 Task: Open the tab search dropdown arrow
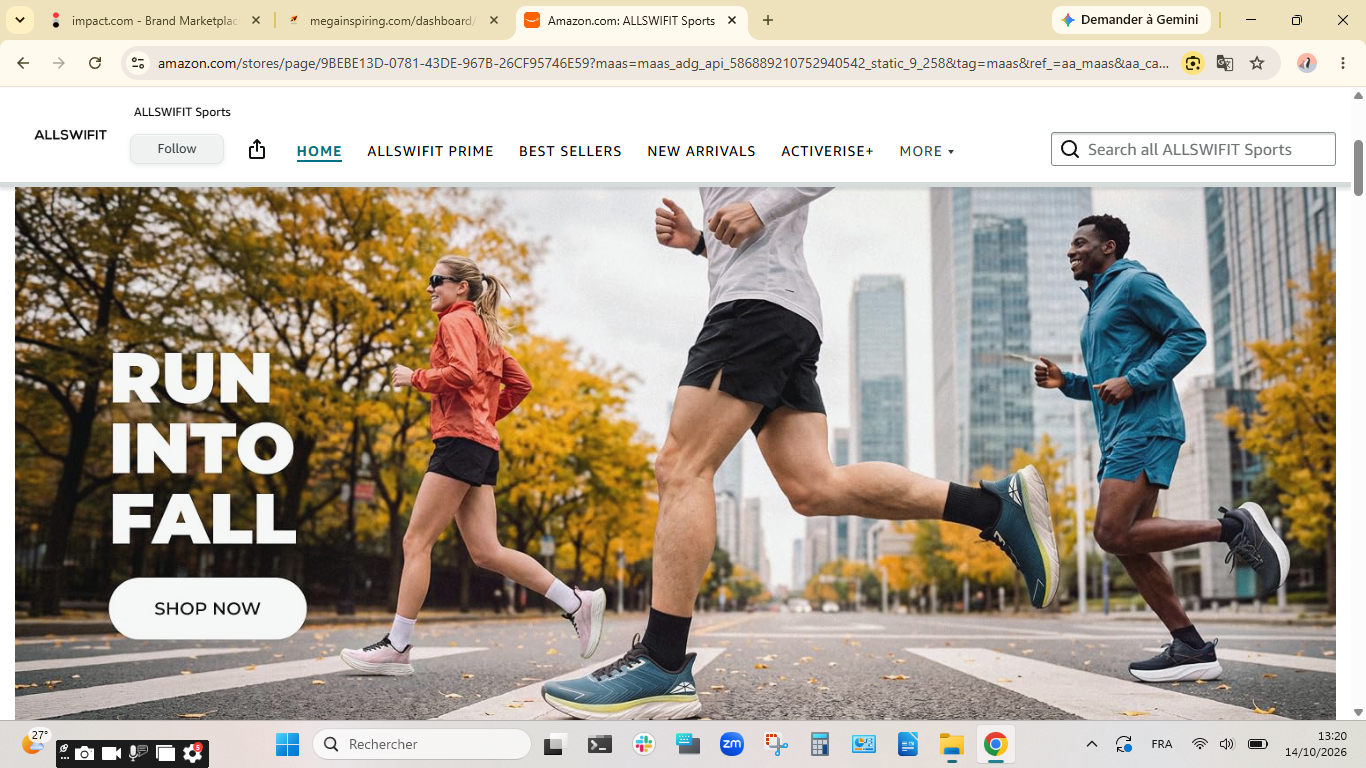[20, 20]
